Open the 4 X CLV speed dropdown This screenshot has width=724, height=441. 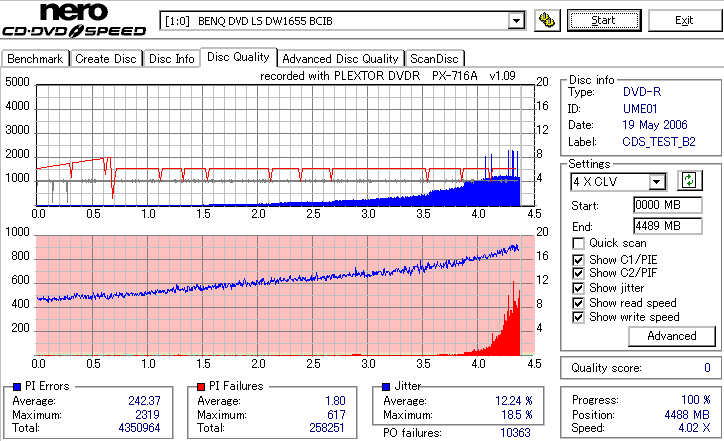point(656,182)
